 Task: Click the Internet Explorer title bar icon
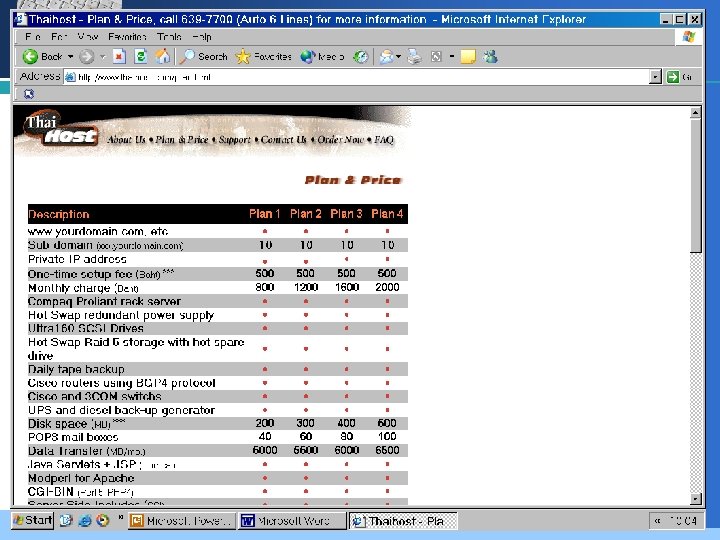click(x=20, y=19)
